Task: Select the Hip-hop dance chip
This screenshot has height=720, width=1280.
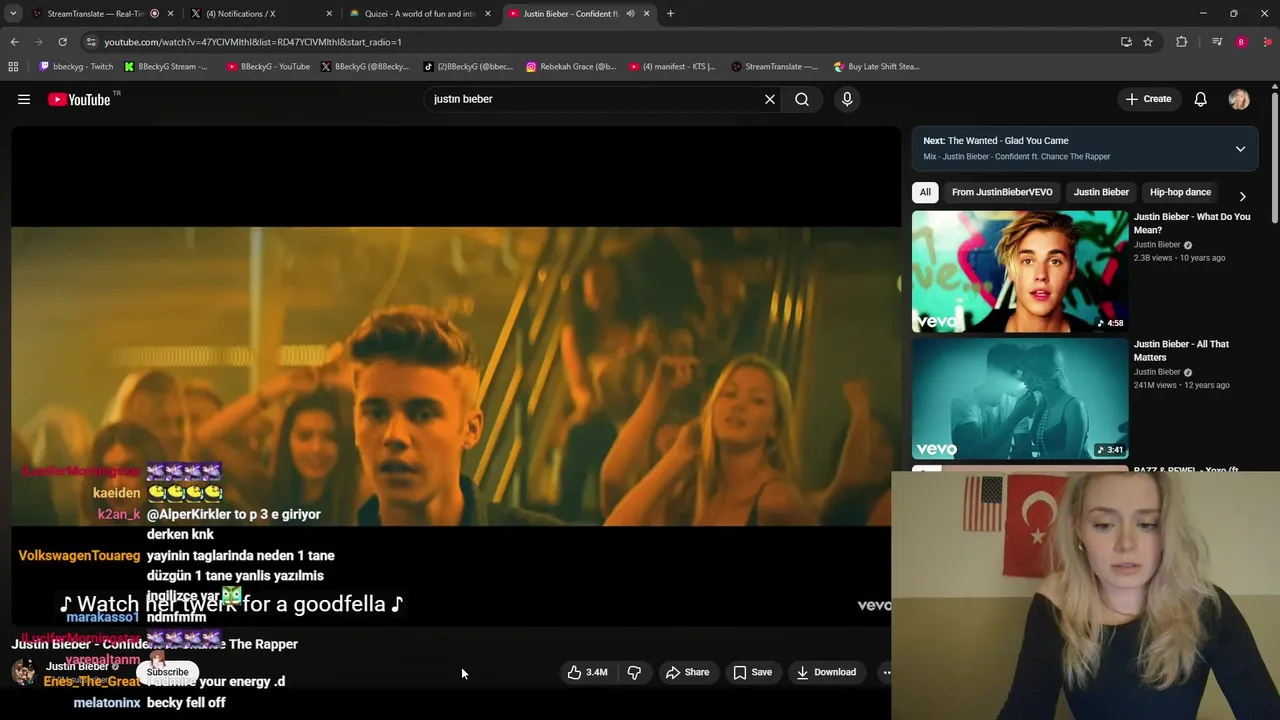Action: 1180,192
